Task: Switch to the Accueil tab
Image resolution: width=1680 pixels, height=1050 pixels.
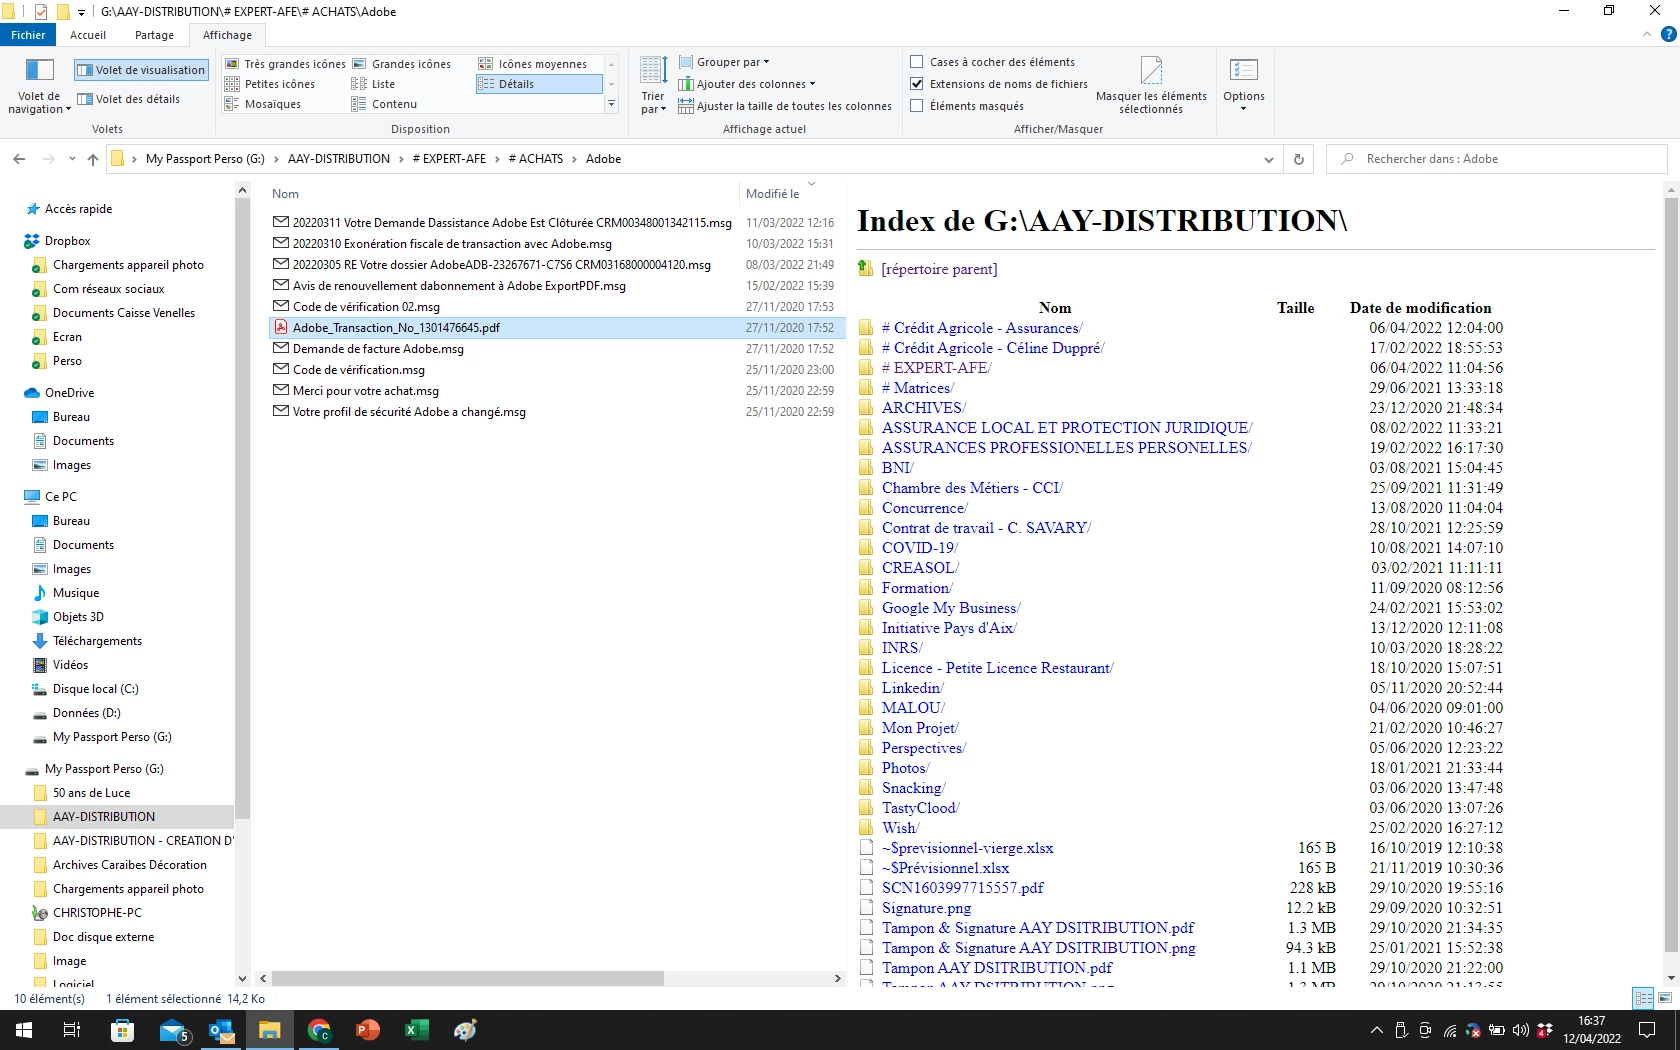Action: pyautogui.click(x=88, y=35)
